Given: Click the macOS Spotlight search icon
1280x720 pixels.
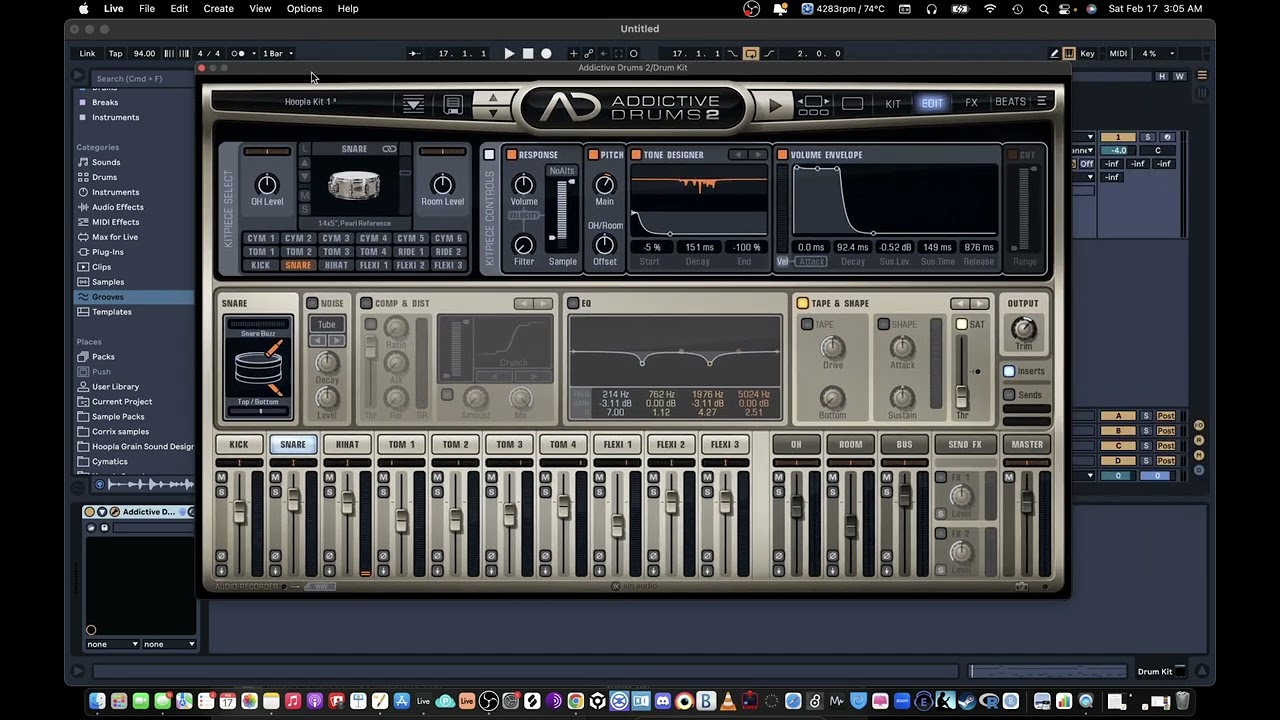Looking at the screenshot, I should [x=1043, y=8].
